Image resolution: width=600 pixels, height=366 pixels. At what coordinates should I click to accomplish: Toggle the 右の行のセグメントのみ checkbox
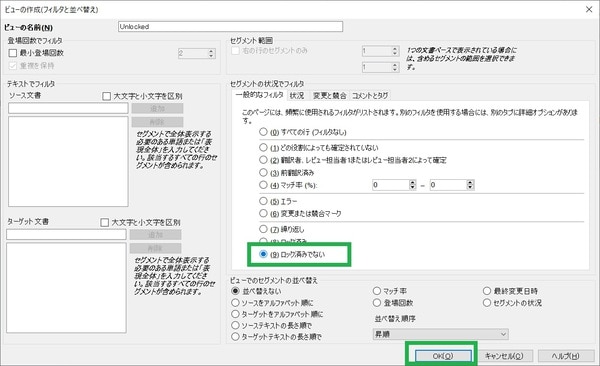coord(235,51)
